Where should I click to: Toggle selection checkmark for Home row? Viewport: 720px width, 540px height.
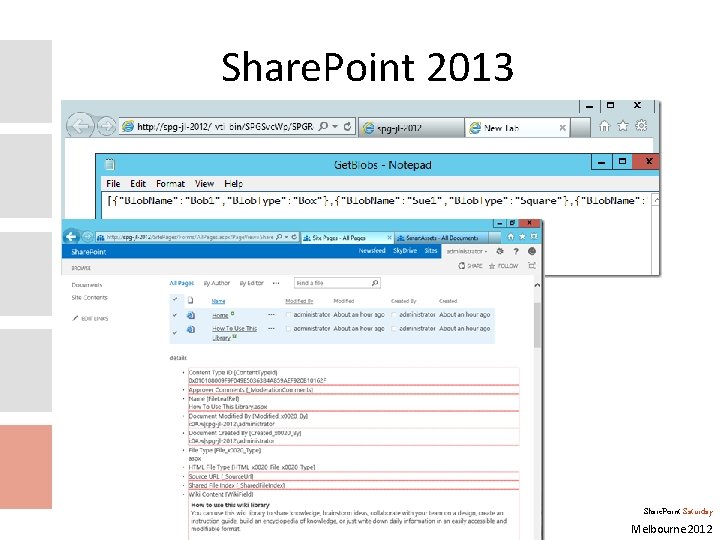point(174,315)
